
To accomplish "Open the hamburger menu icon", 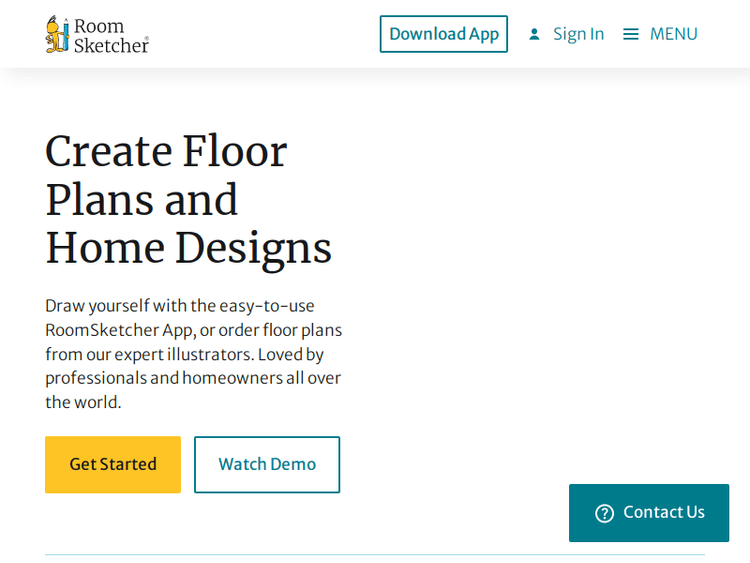I will click(x=630, y=34).
